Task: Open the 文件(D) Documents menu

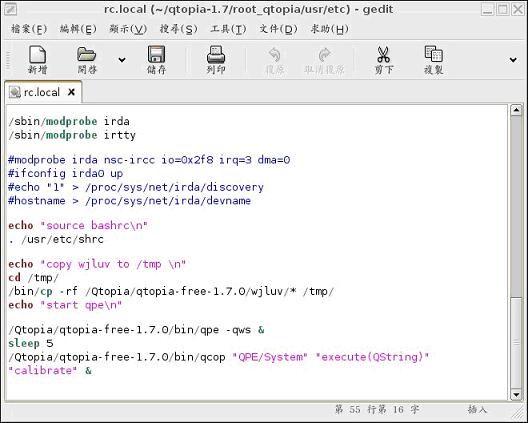Action: click(x=278, y=29)
